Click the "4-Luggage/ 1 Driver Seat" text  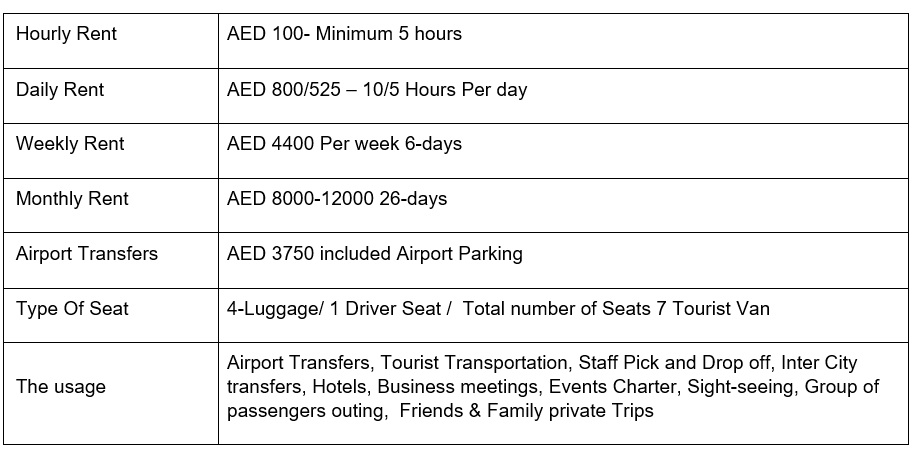point(334,309)
